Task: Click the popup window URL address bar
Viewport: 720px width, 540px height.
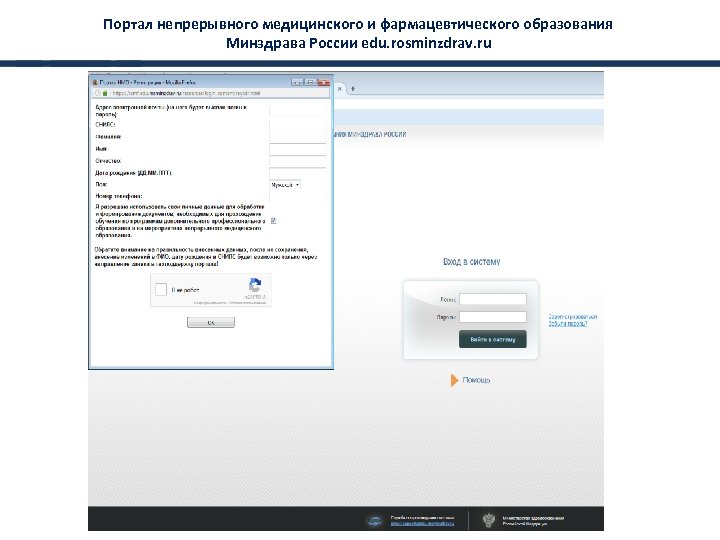Action: tap(211, 93)
